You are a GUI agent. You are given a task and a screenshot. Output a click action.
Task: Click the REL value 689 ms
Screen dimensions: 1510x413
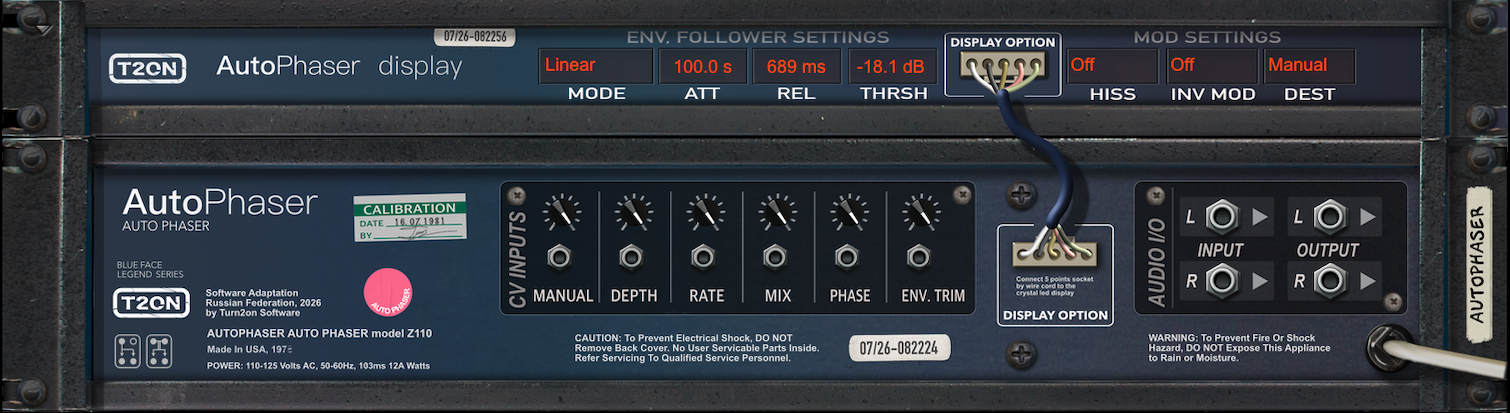click(x=796, y=65)
